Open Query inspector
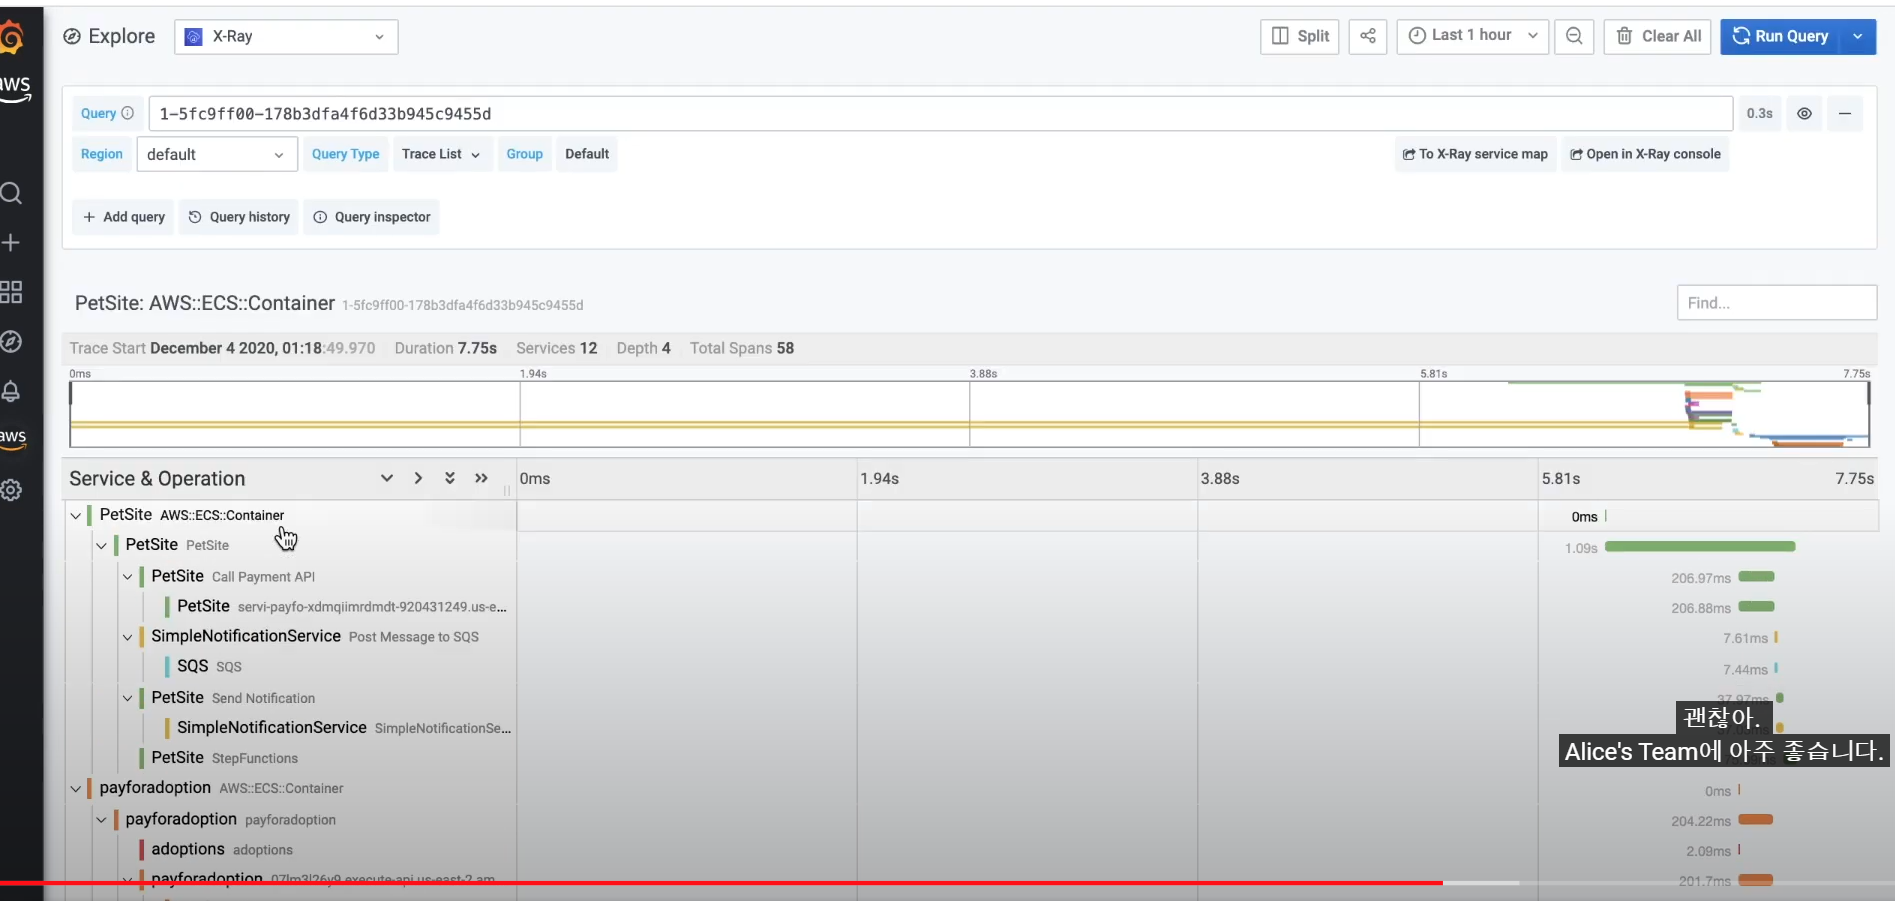 tap(372, 217)
